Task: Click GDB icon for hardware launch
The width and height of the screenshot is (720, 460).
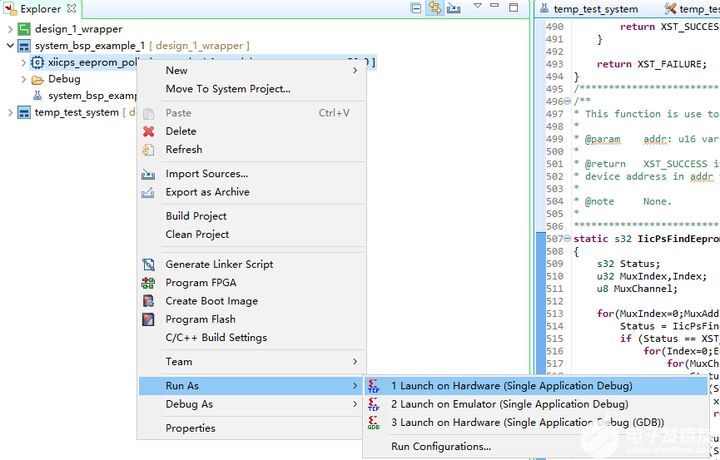Action: pos(374,423)
